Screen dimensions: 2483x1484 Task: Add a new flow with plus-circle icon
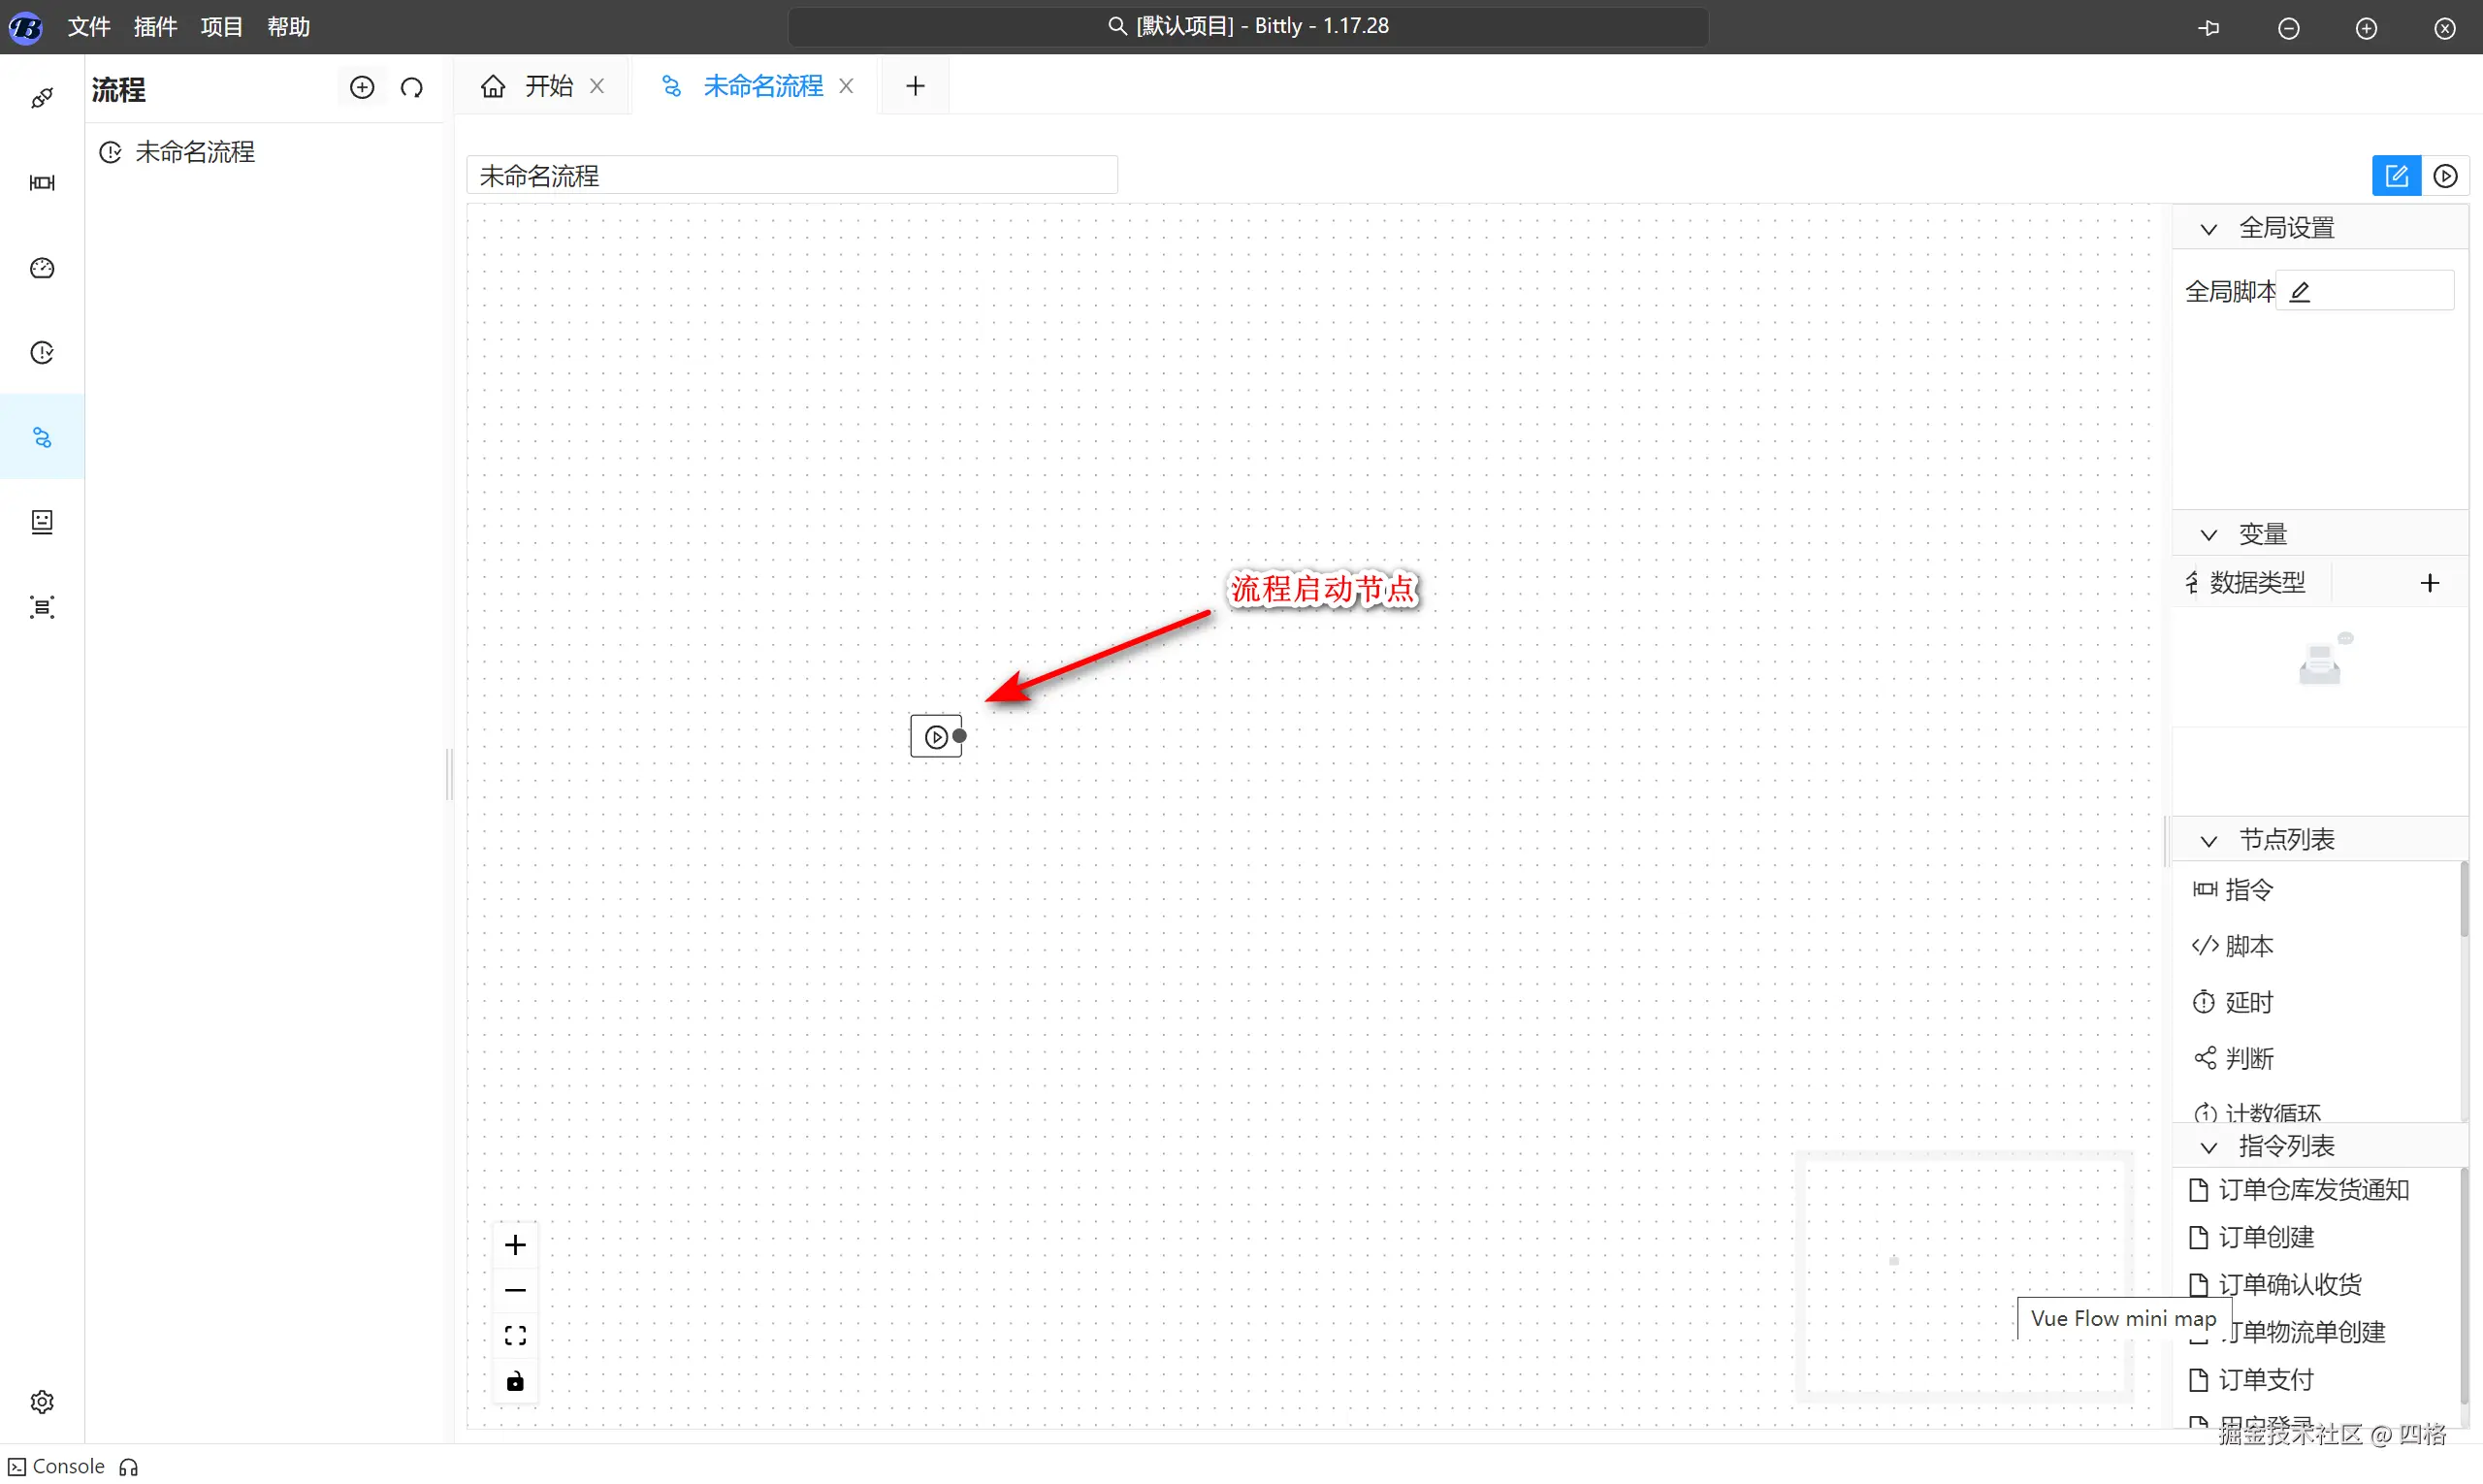362,88
